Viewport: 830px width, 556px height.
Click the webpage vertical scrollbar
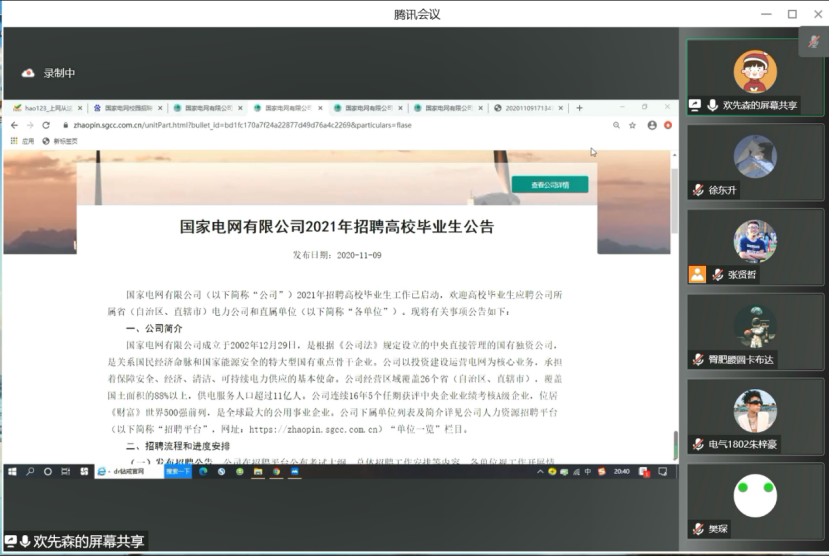674,300
